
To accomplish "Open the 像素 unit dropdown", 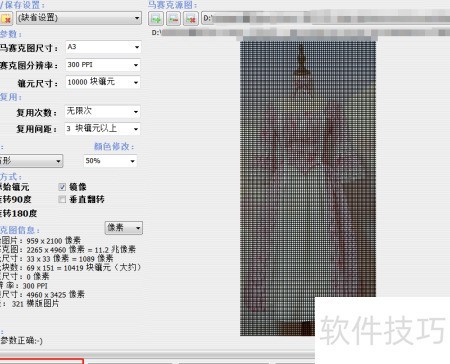I will coord(124,228).
